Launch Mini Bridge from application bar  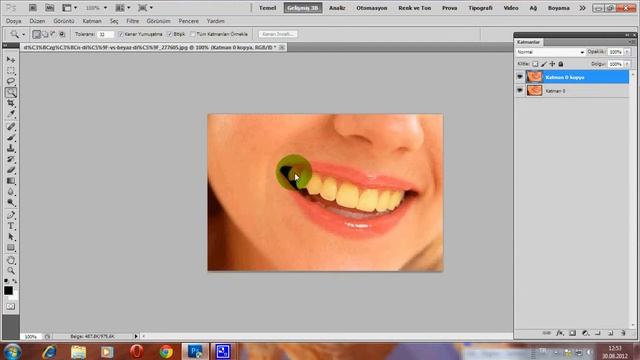49,8
